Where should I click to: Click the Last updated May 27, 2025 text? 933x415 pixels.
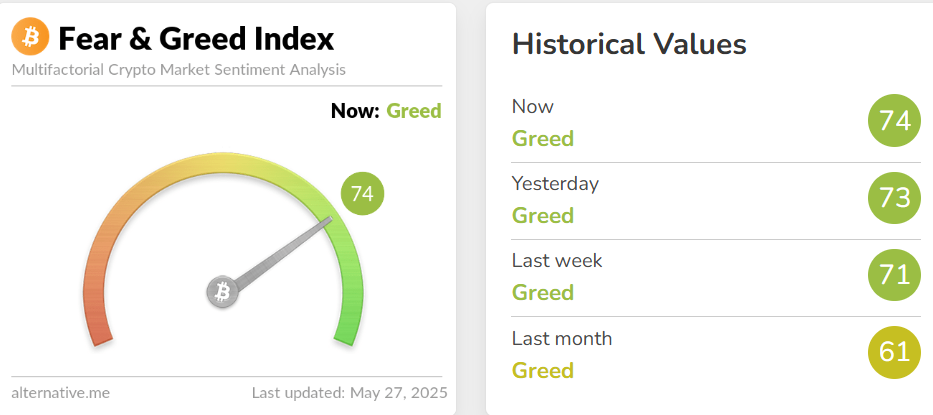tap(349, 392)
